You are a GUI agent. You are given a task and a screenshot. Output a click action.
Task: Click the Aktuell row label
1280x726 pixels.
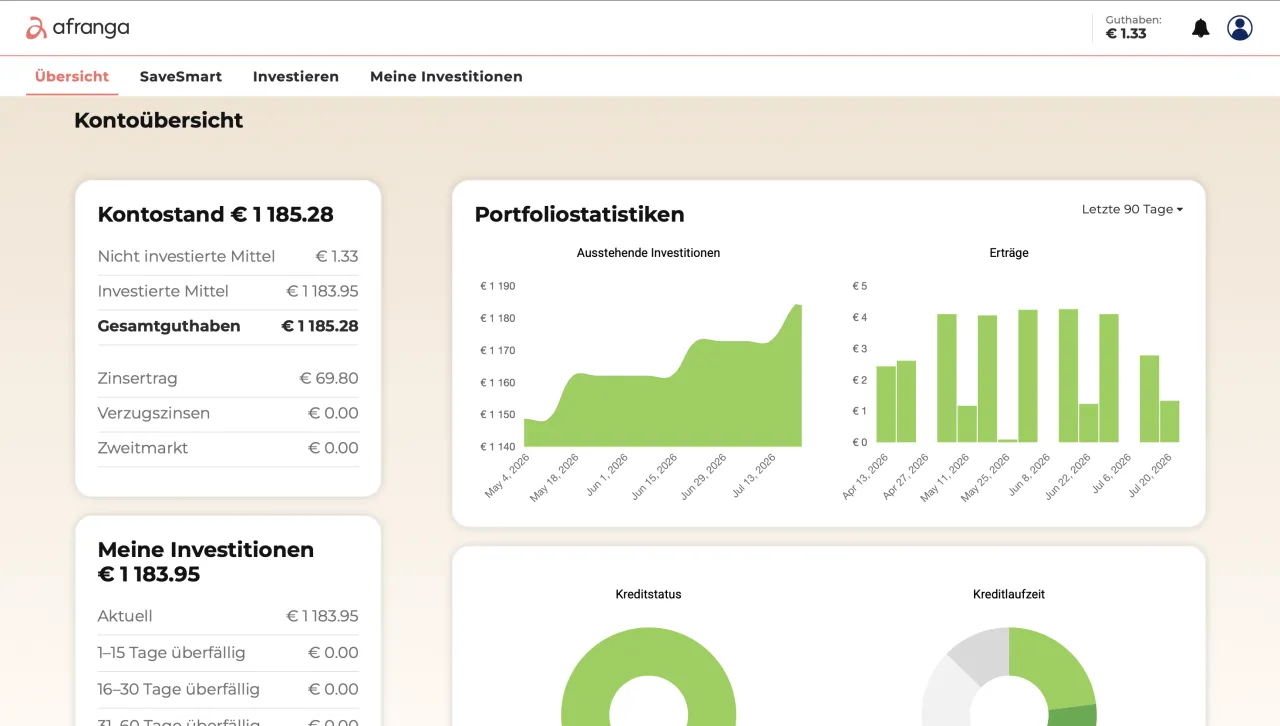[x=125, y=616]
